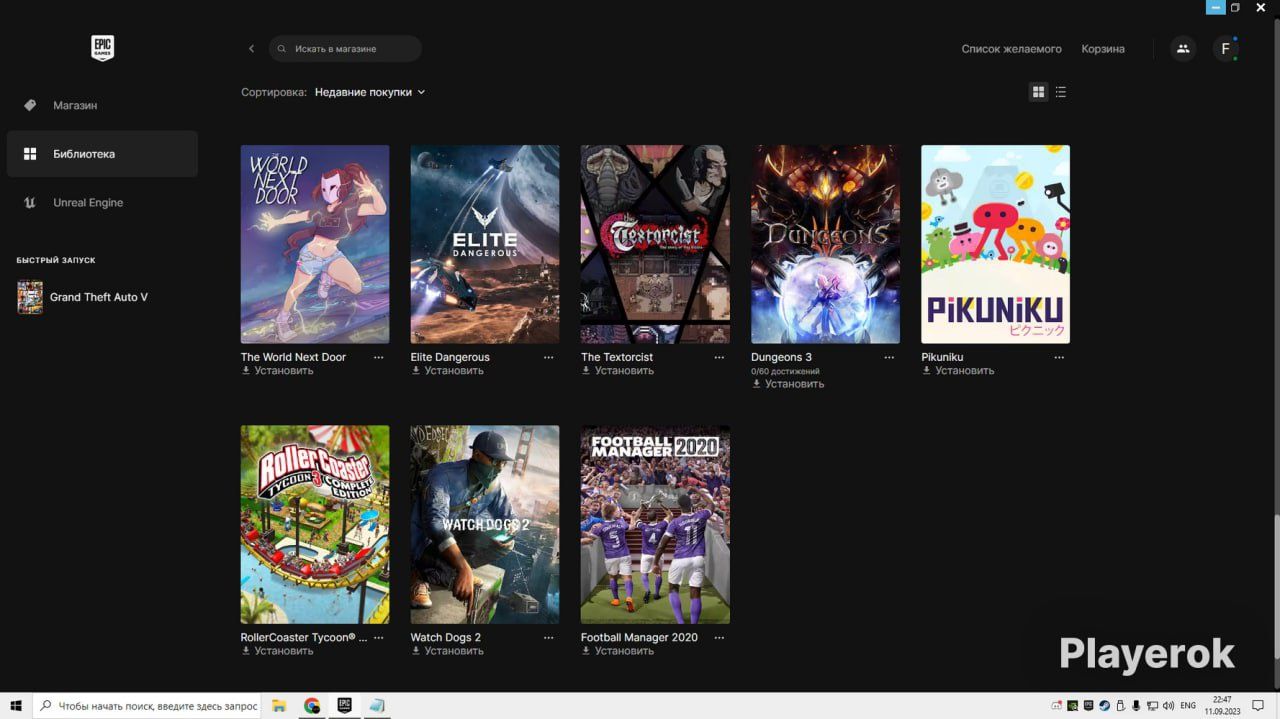Viewport: 1280px width, 719px height.
Task: Open options menu for Watch Dogs 2
Action: pos(548,637)
